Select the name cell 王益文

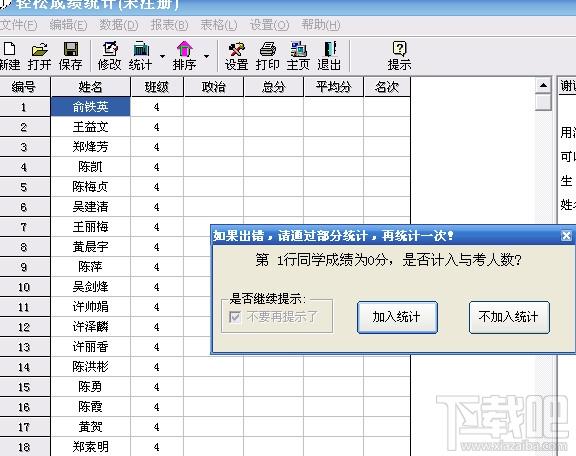[90, 127]
